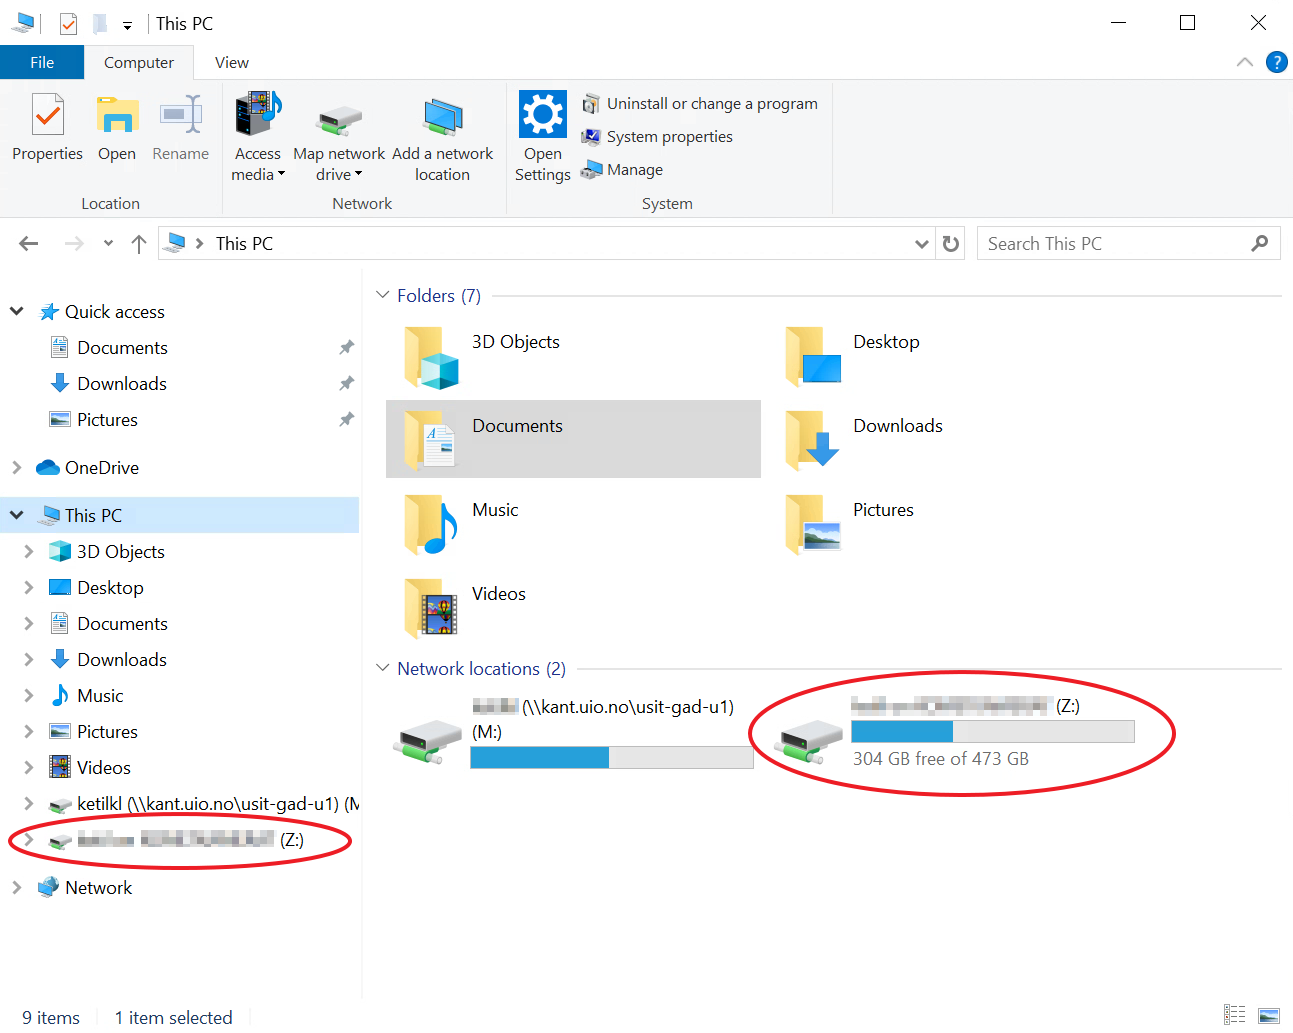Click the Rename ribbon icon
Viewport: 1293px width, 1033px height.
[x=181, y=127]
